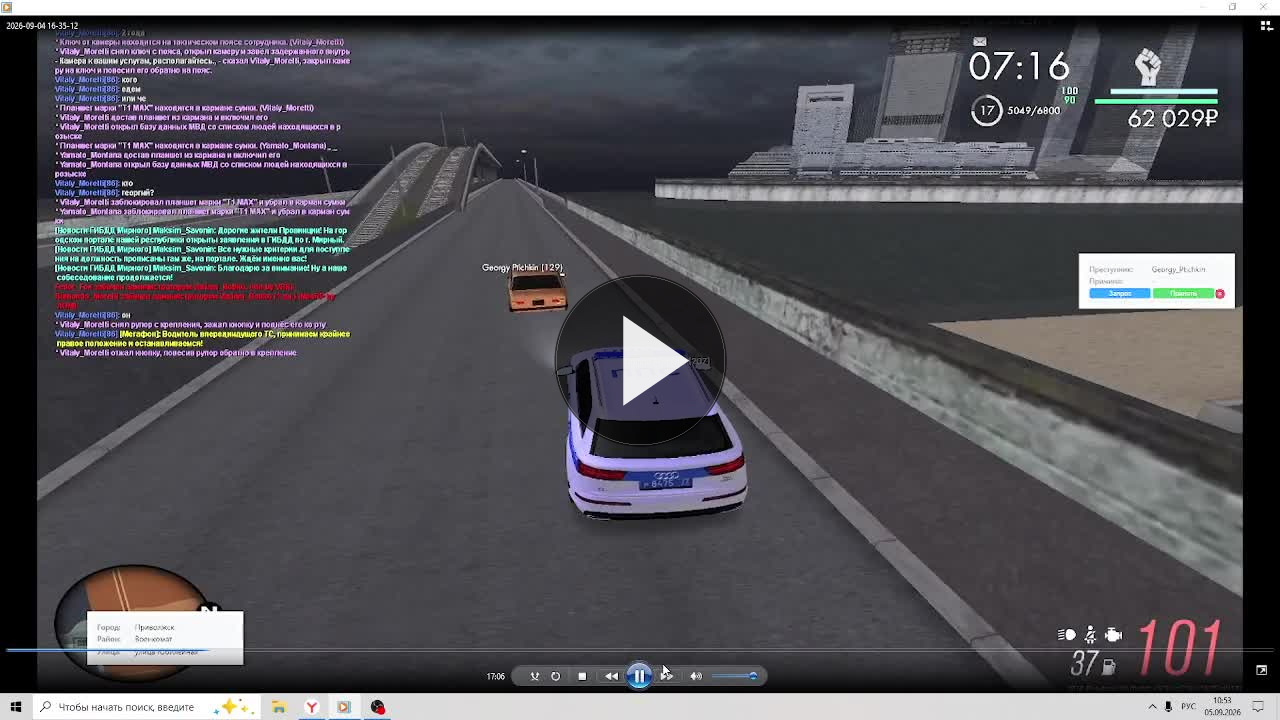The width and height of the screenshot is (1280, 720).
Task: Click the green "Принять" button in the popup
Action: (1183, 293)
